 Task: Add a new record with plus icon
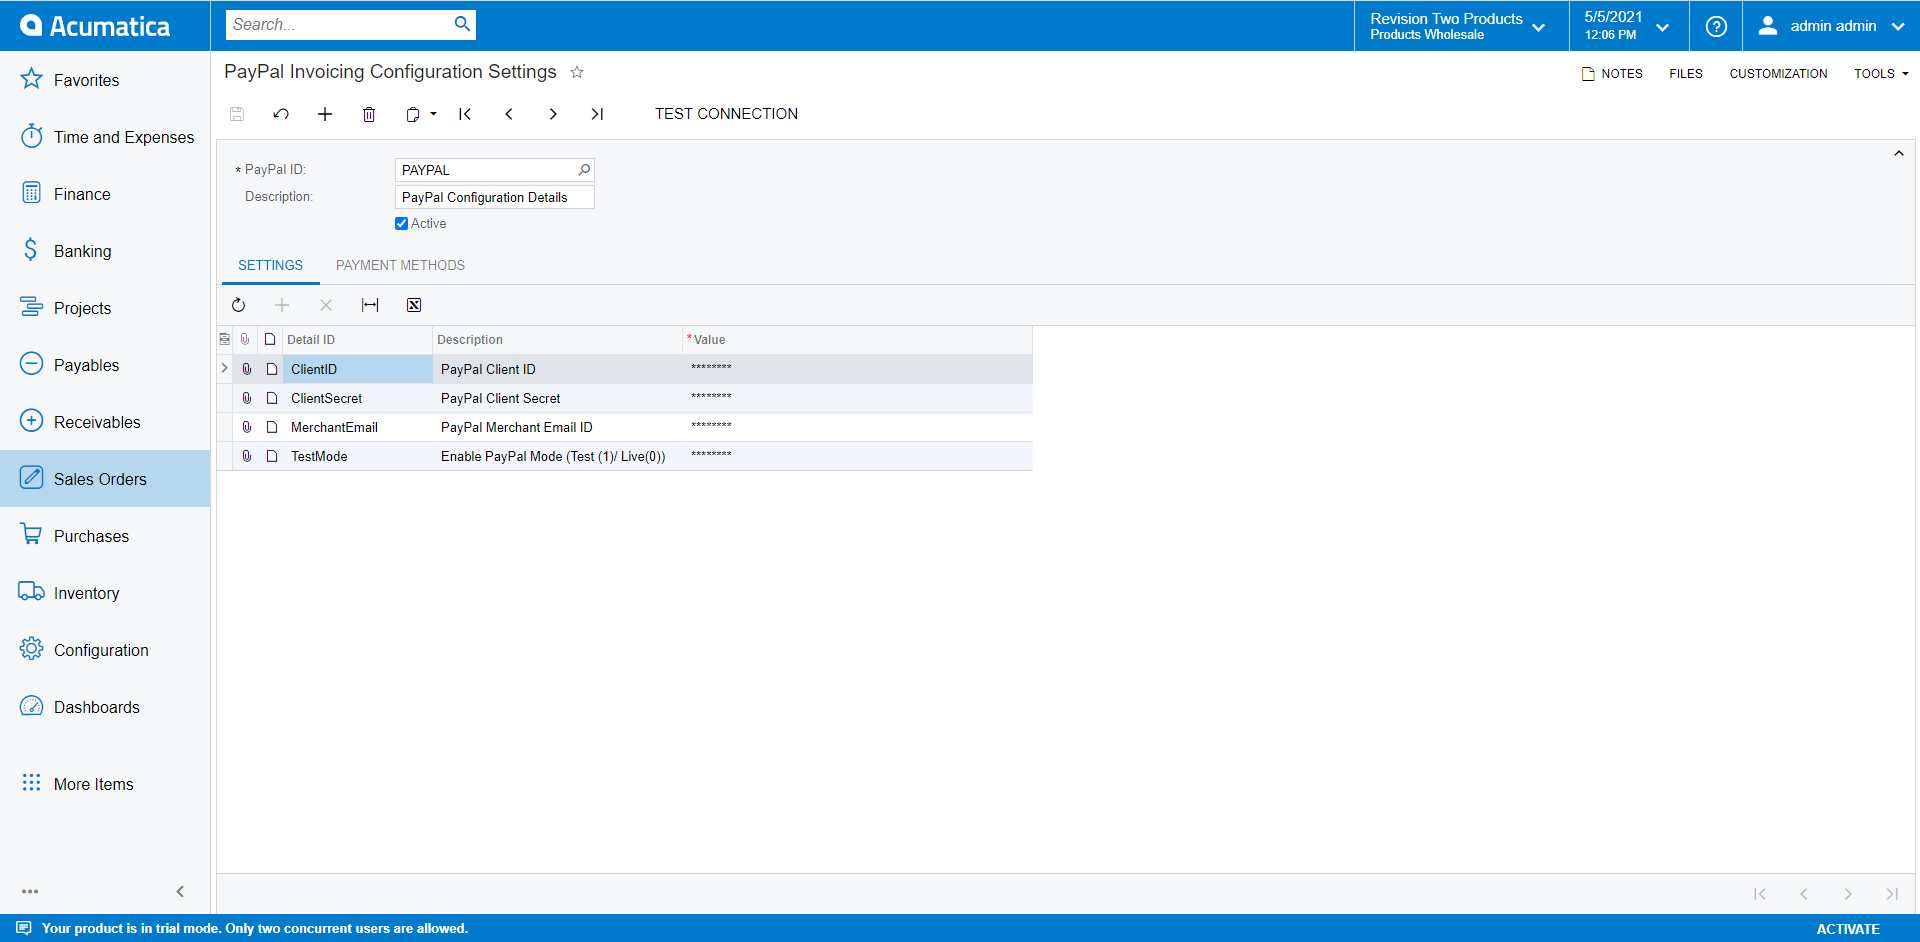click(325, 114)
